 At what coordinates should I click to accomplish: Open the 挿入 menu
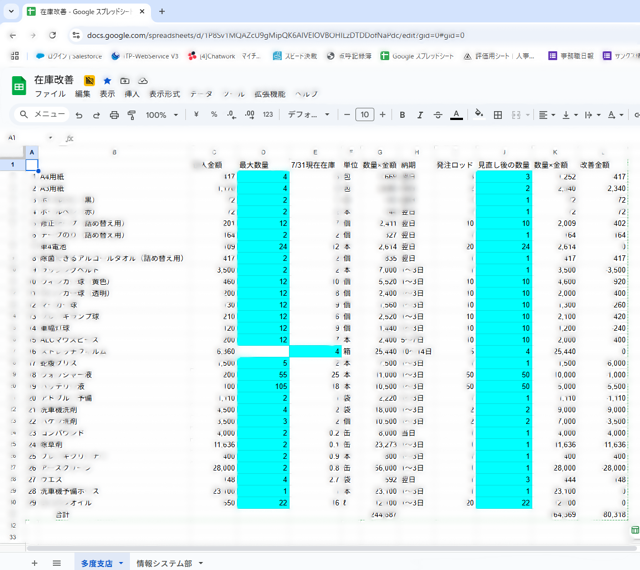click(x=132, y=94)
